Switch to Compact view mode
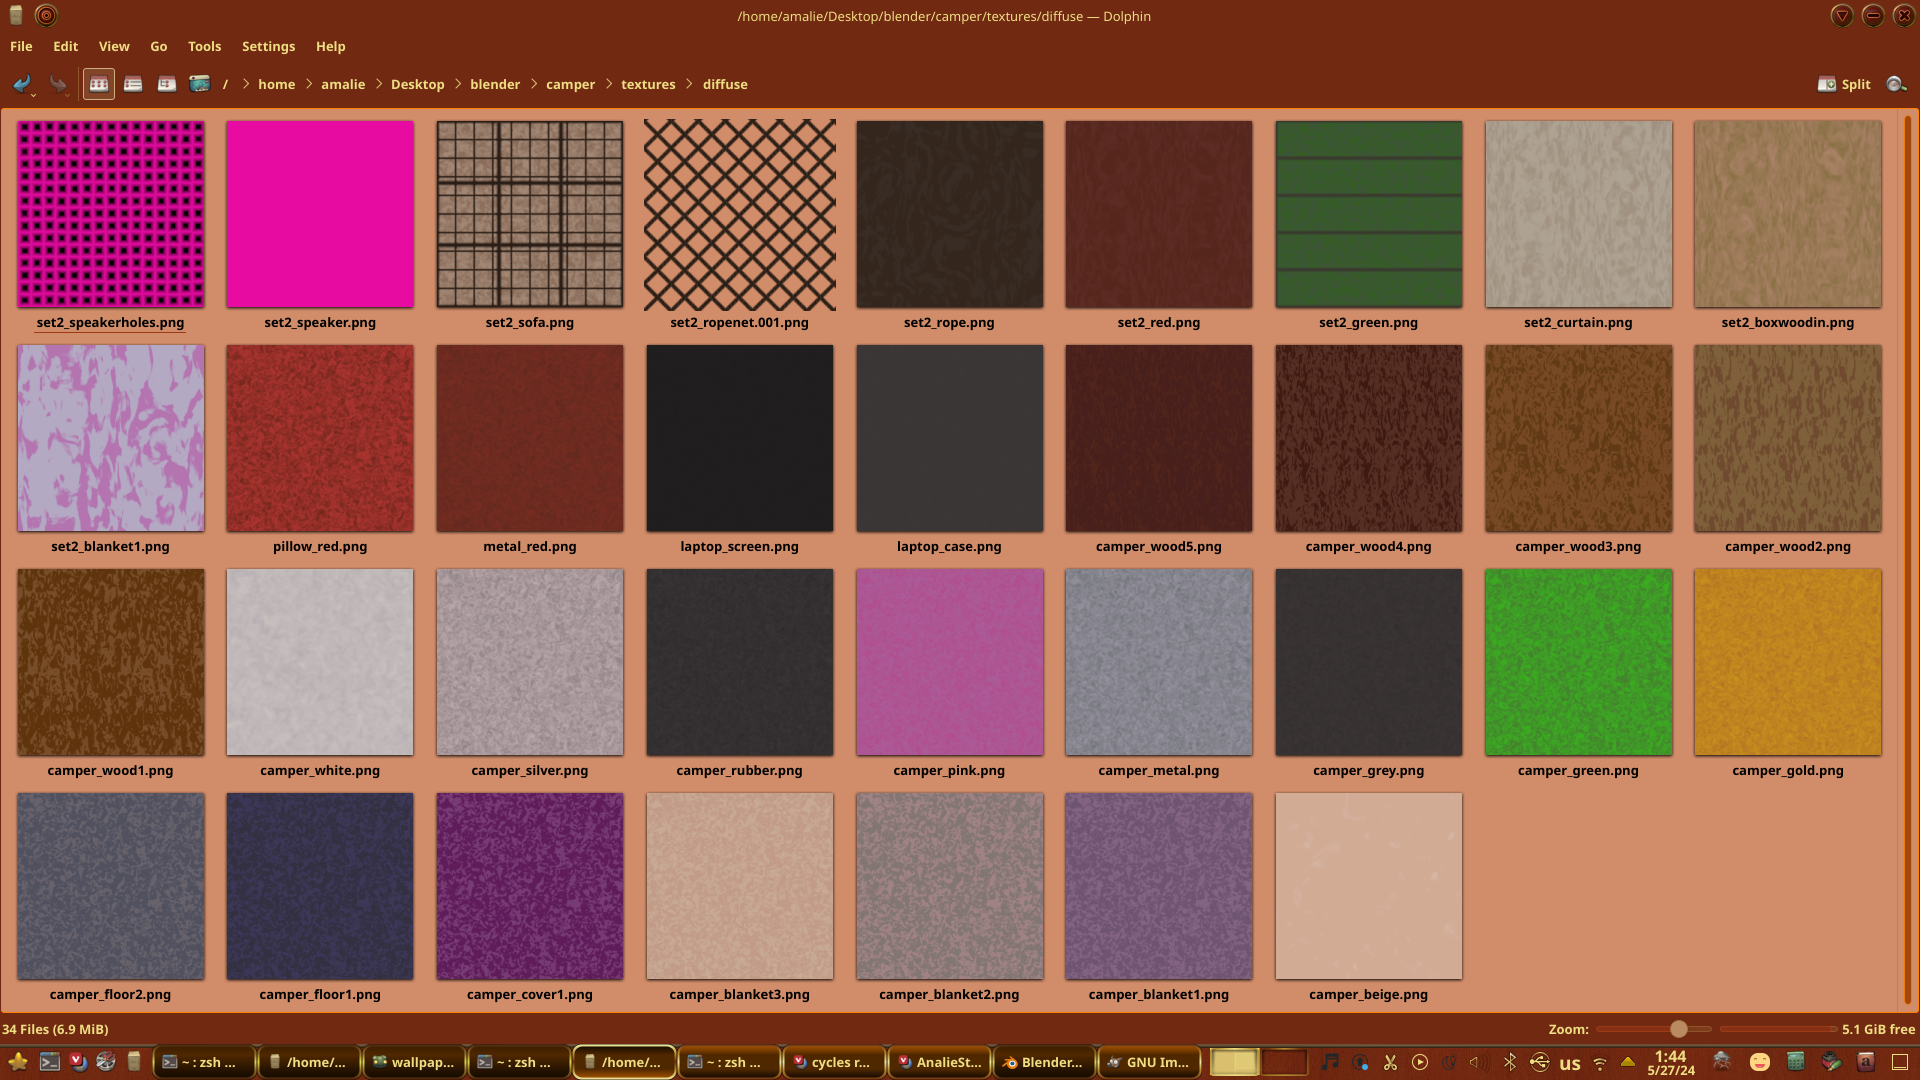The height and width of the screenshot is (1080, 1920). 132,84
